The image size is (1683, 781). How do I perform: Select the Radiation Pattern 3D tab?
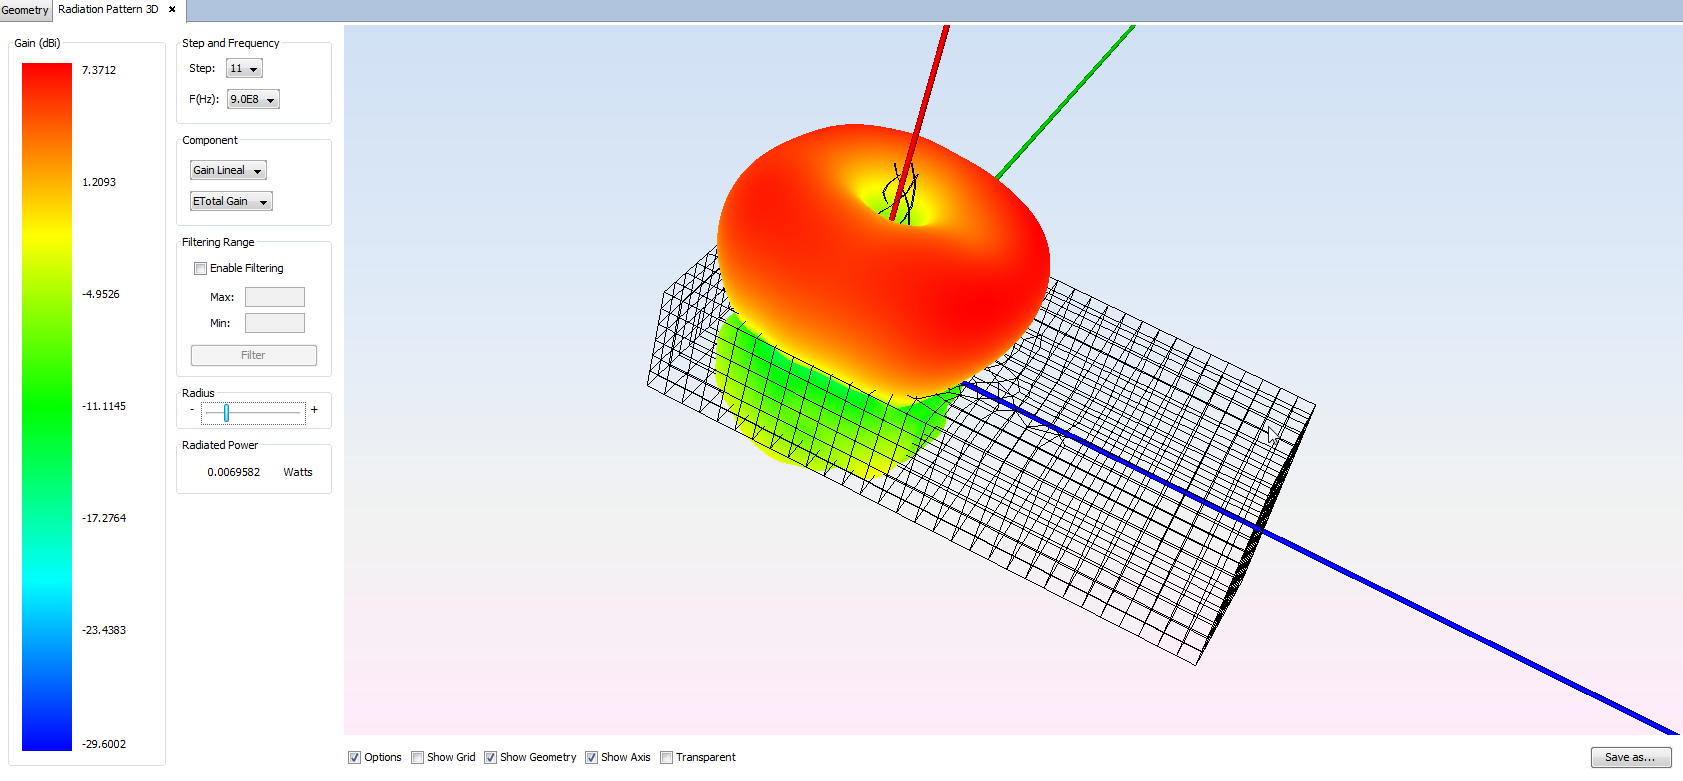(108, 10)
